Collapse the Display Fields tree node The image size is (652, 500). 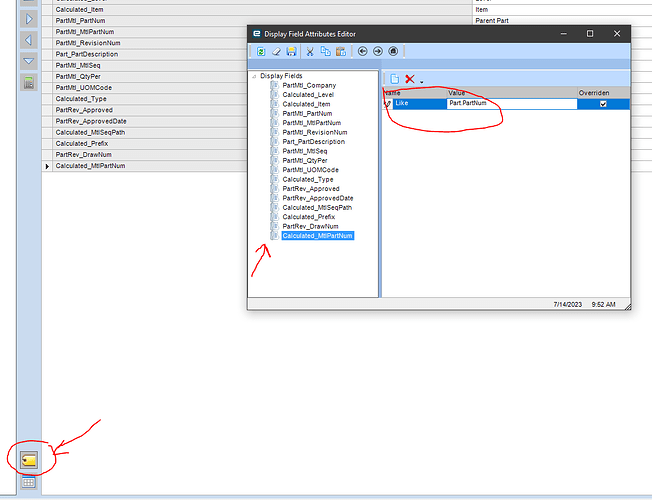point(254,76)
